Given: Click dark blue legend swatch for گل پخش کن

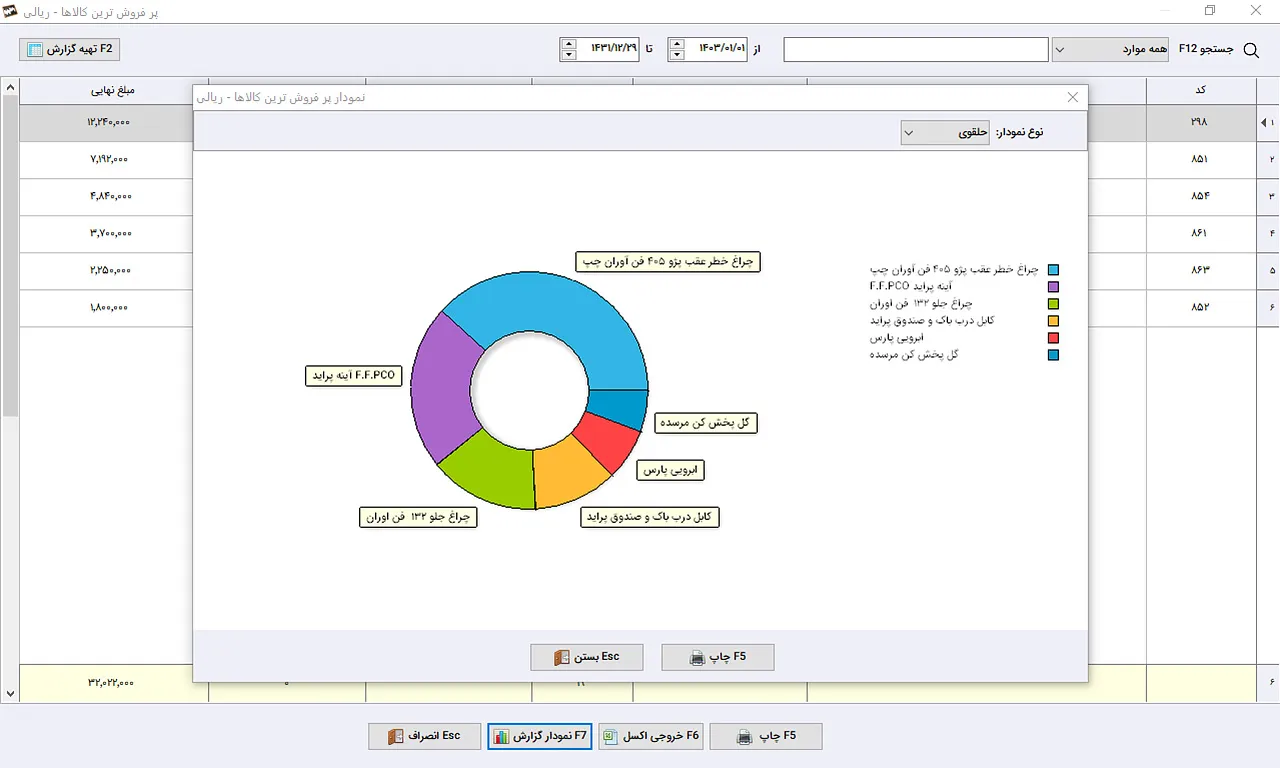Looking at the screenshot, I should click(x=1053, y=355).
